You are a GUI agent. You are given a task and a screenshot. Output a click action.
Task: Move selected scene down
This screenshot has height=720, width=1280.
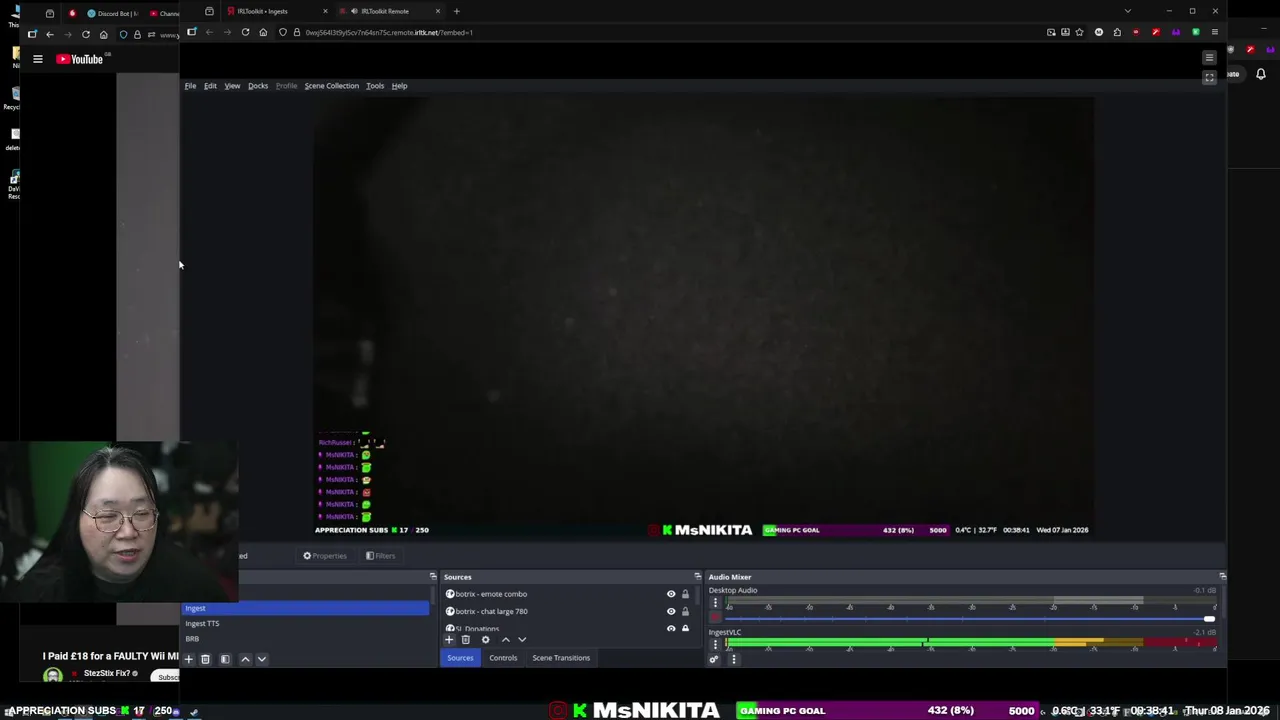pyautogui.click(x=262, y=659)
